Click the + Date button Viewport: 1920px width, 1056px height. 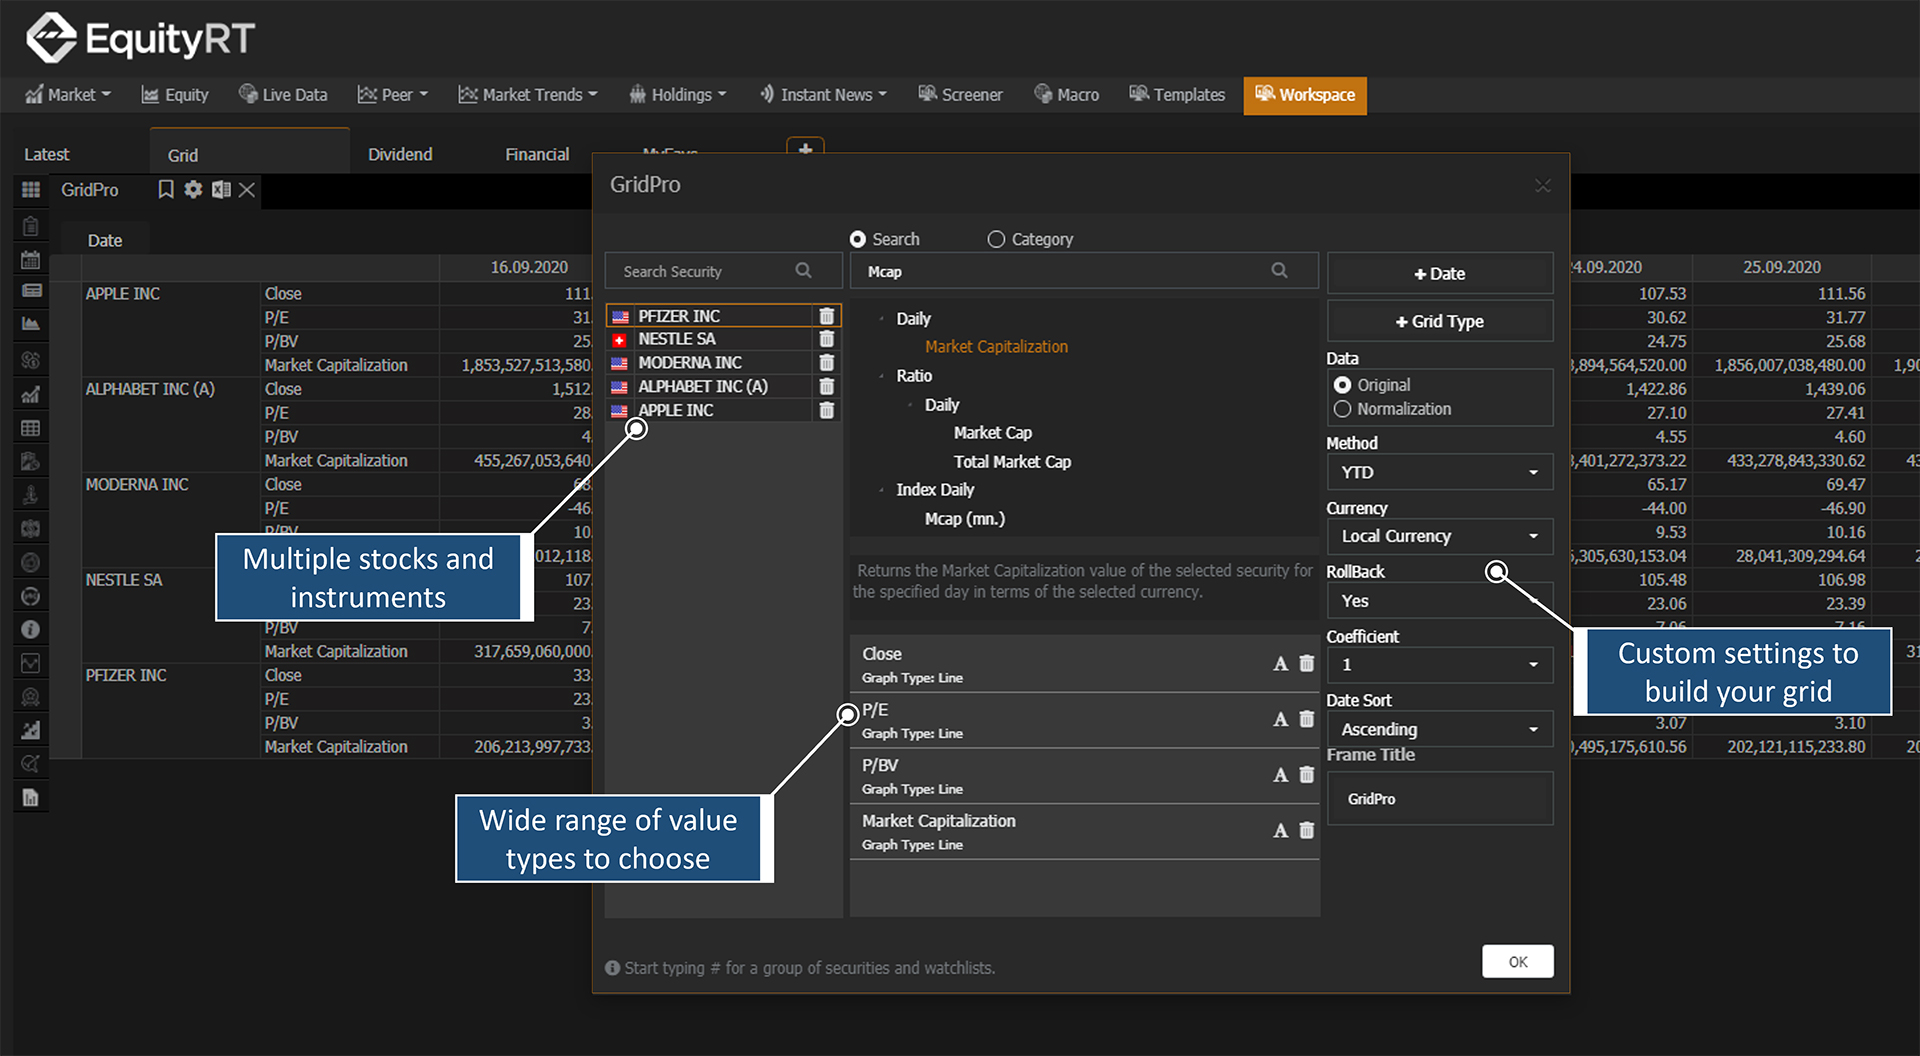[x=1440, y=273]
